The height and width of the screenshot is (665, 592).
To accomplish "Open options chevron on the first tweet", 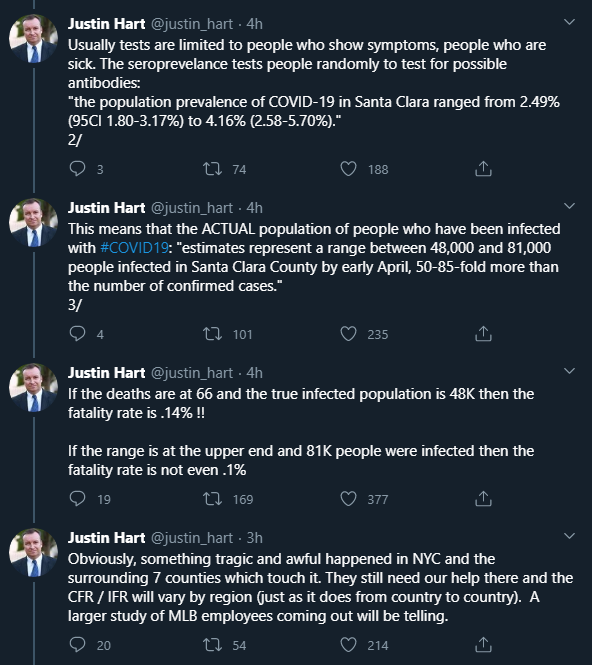I will click(x=570, y=22).
